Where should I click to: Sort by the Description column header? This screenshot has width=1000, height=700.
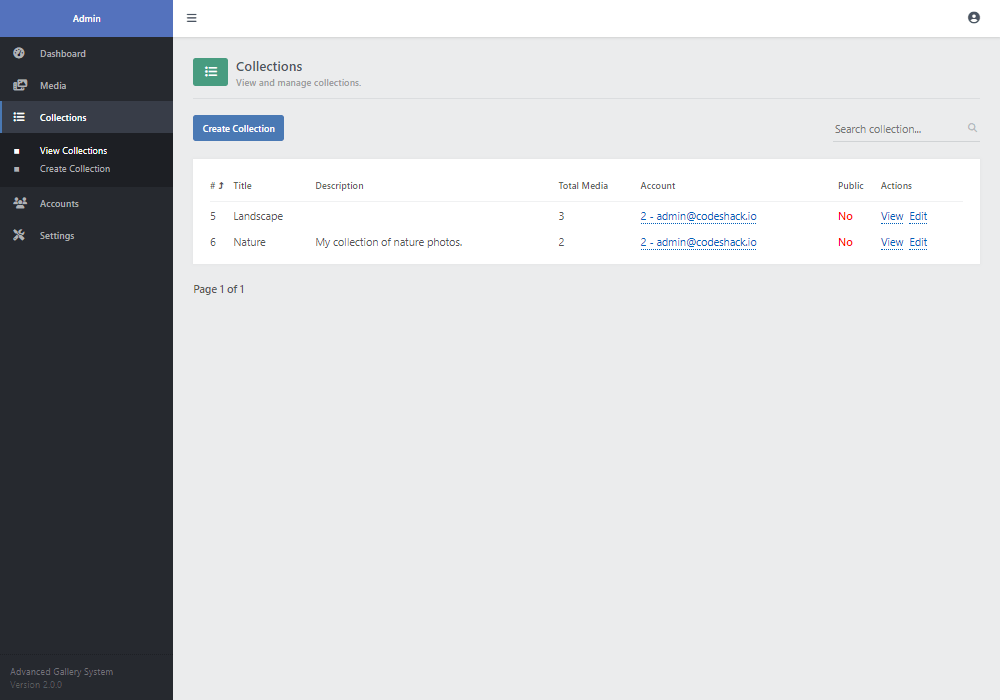tap(339, 186)
